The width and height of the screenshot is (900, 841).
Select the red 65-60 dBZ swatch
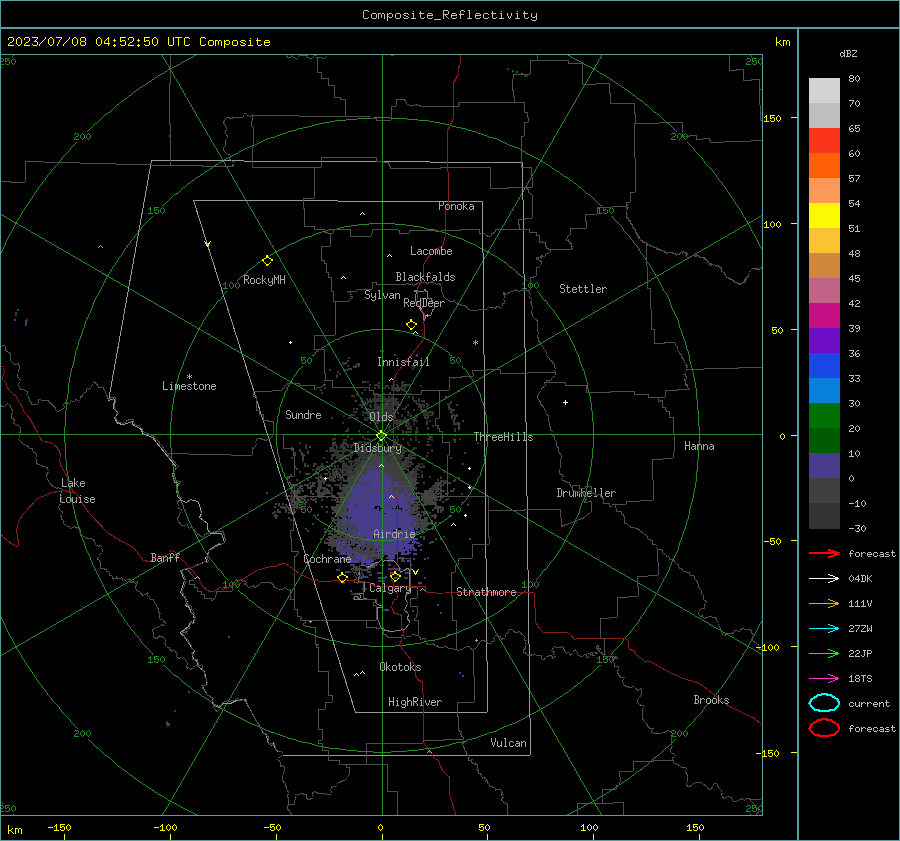point(824,141)
